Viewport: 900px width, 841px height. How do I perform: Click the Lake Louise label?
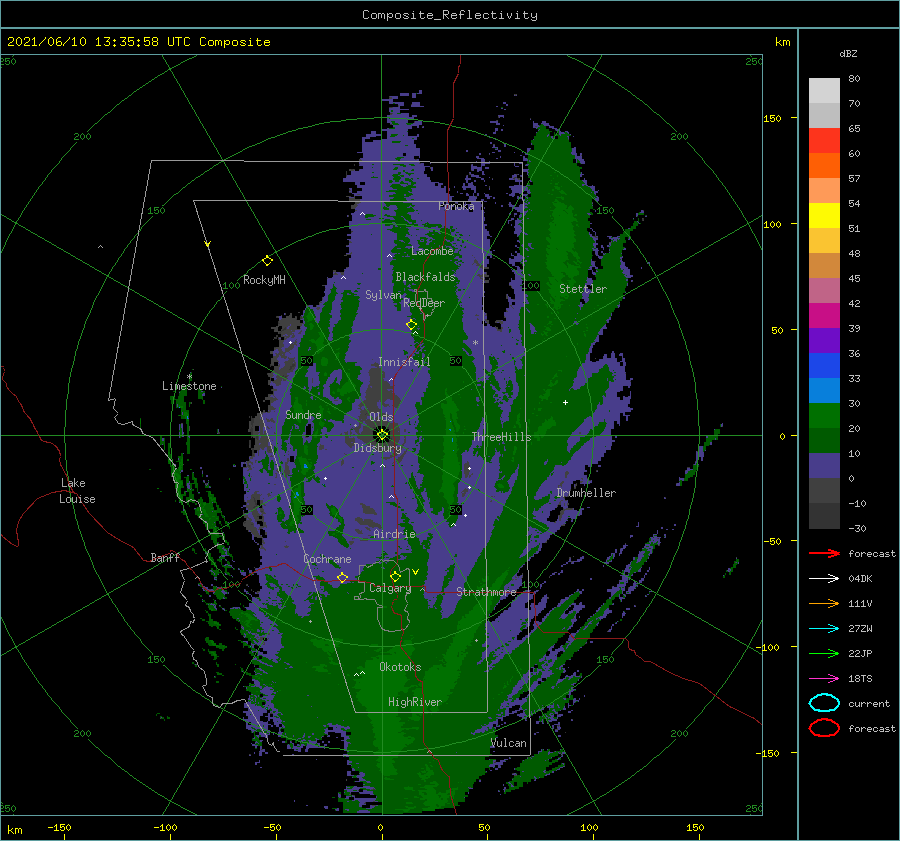point(77,491)
